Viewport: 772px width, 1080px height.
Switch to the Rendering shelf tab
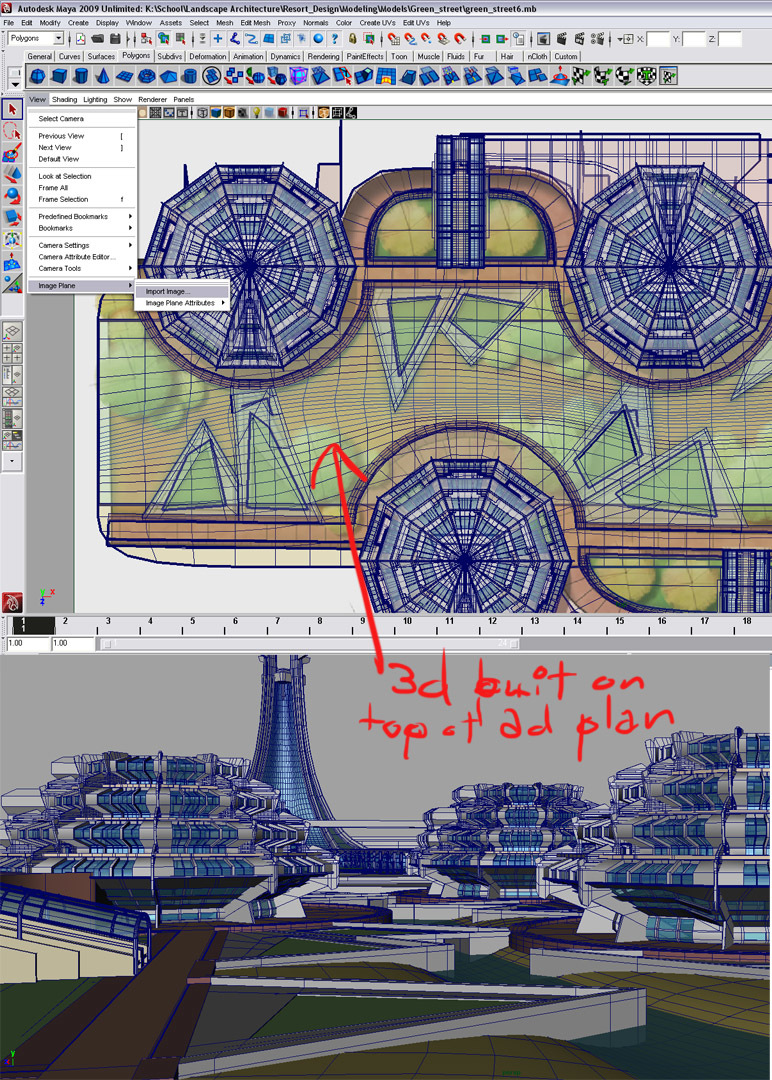323,57
